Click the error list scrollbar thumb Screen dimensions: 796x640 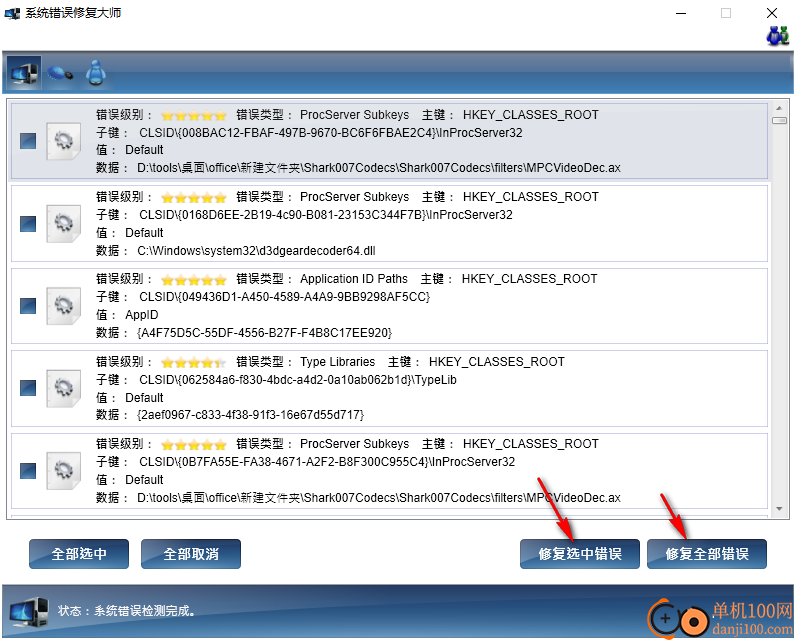(779, 120)
